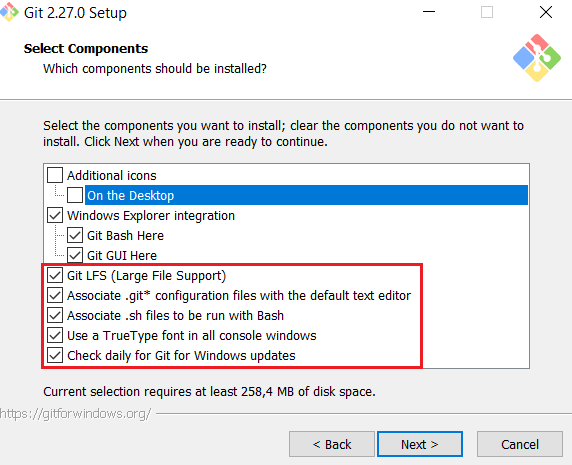Viewport: 572px width, 465px height.
Task: Enable the Additional icons checkbox
Action: 55,175
